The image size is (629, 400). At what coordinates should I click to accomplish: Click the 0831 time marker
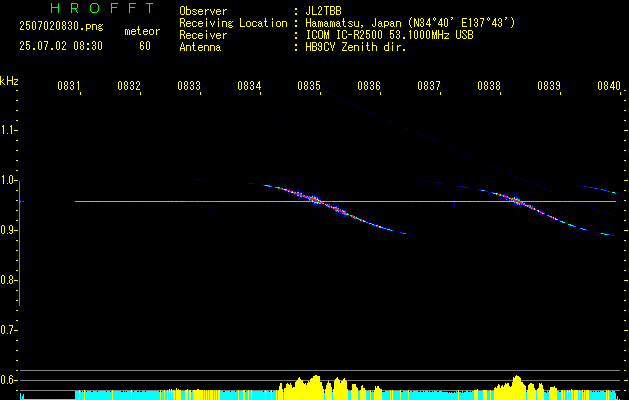pyautogui.click(x=68, y=86)
